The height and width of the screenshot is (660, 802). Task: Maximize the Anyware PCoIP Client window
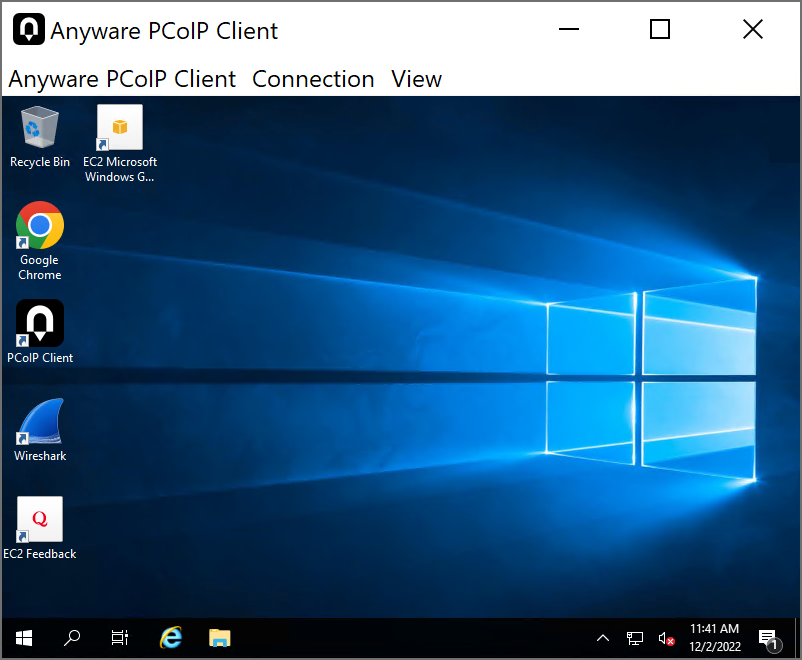coord(660,30)
